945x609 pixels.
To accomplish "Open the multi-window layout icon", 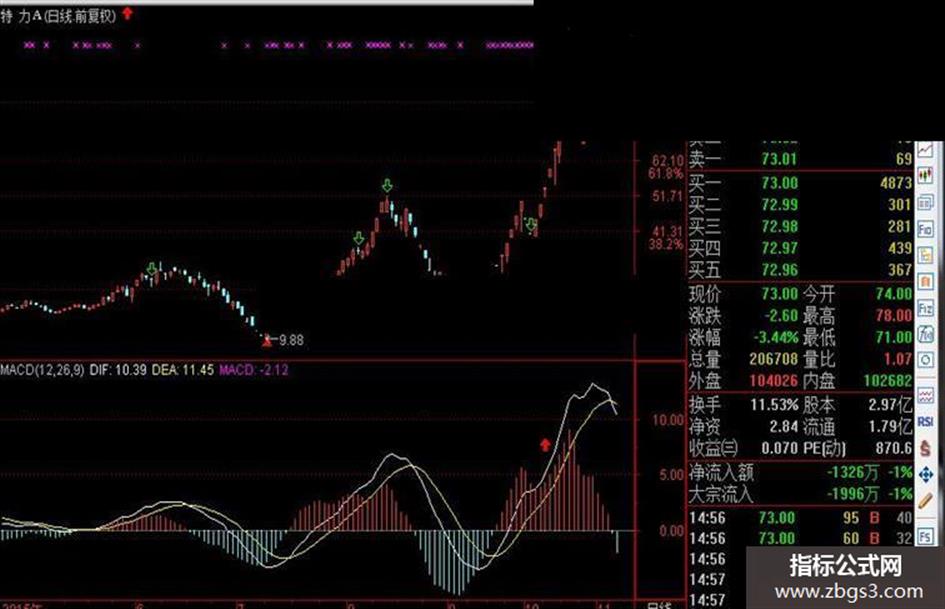I will click(x=925, y=203).
